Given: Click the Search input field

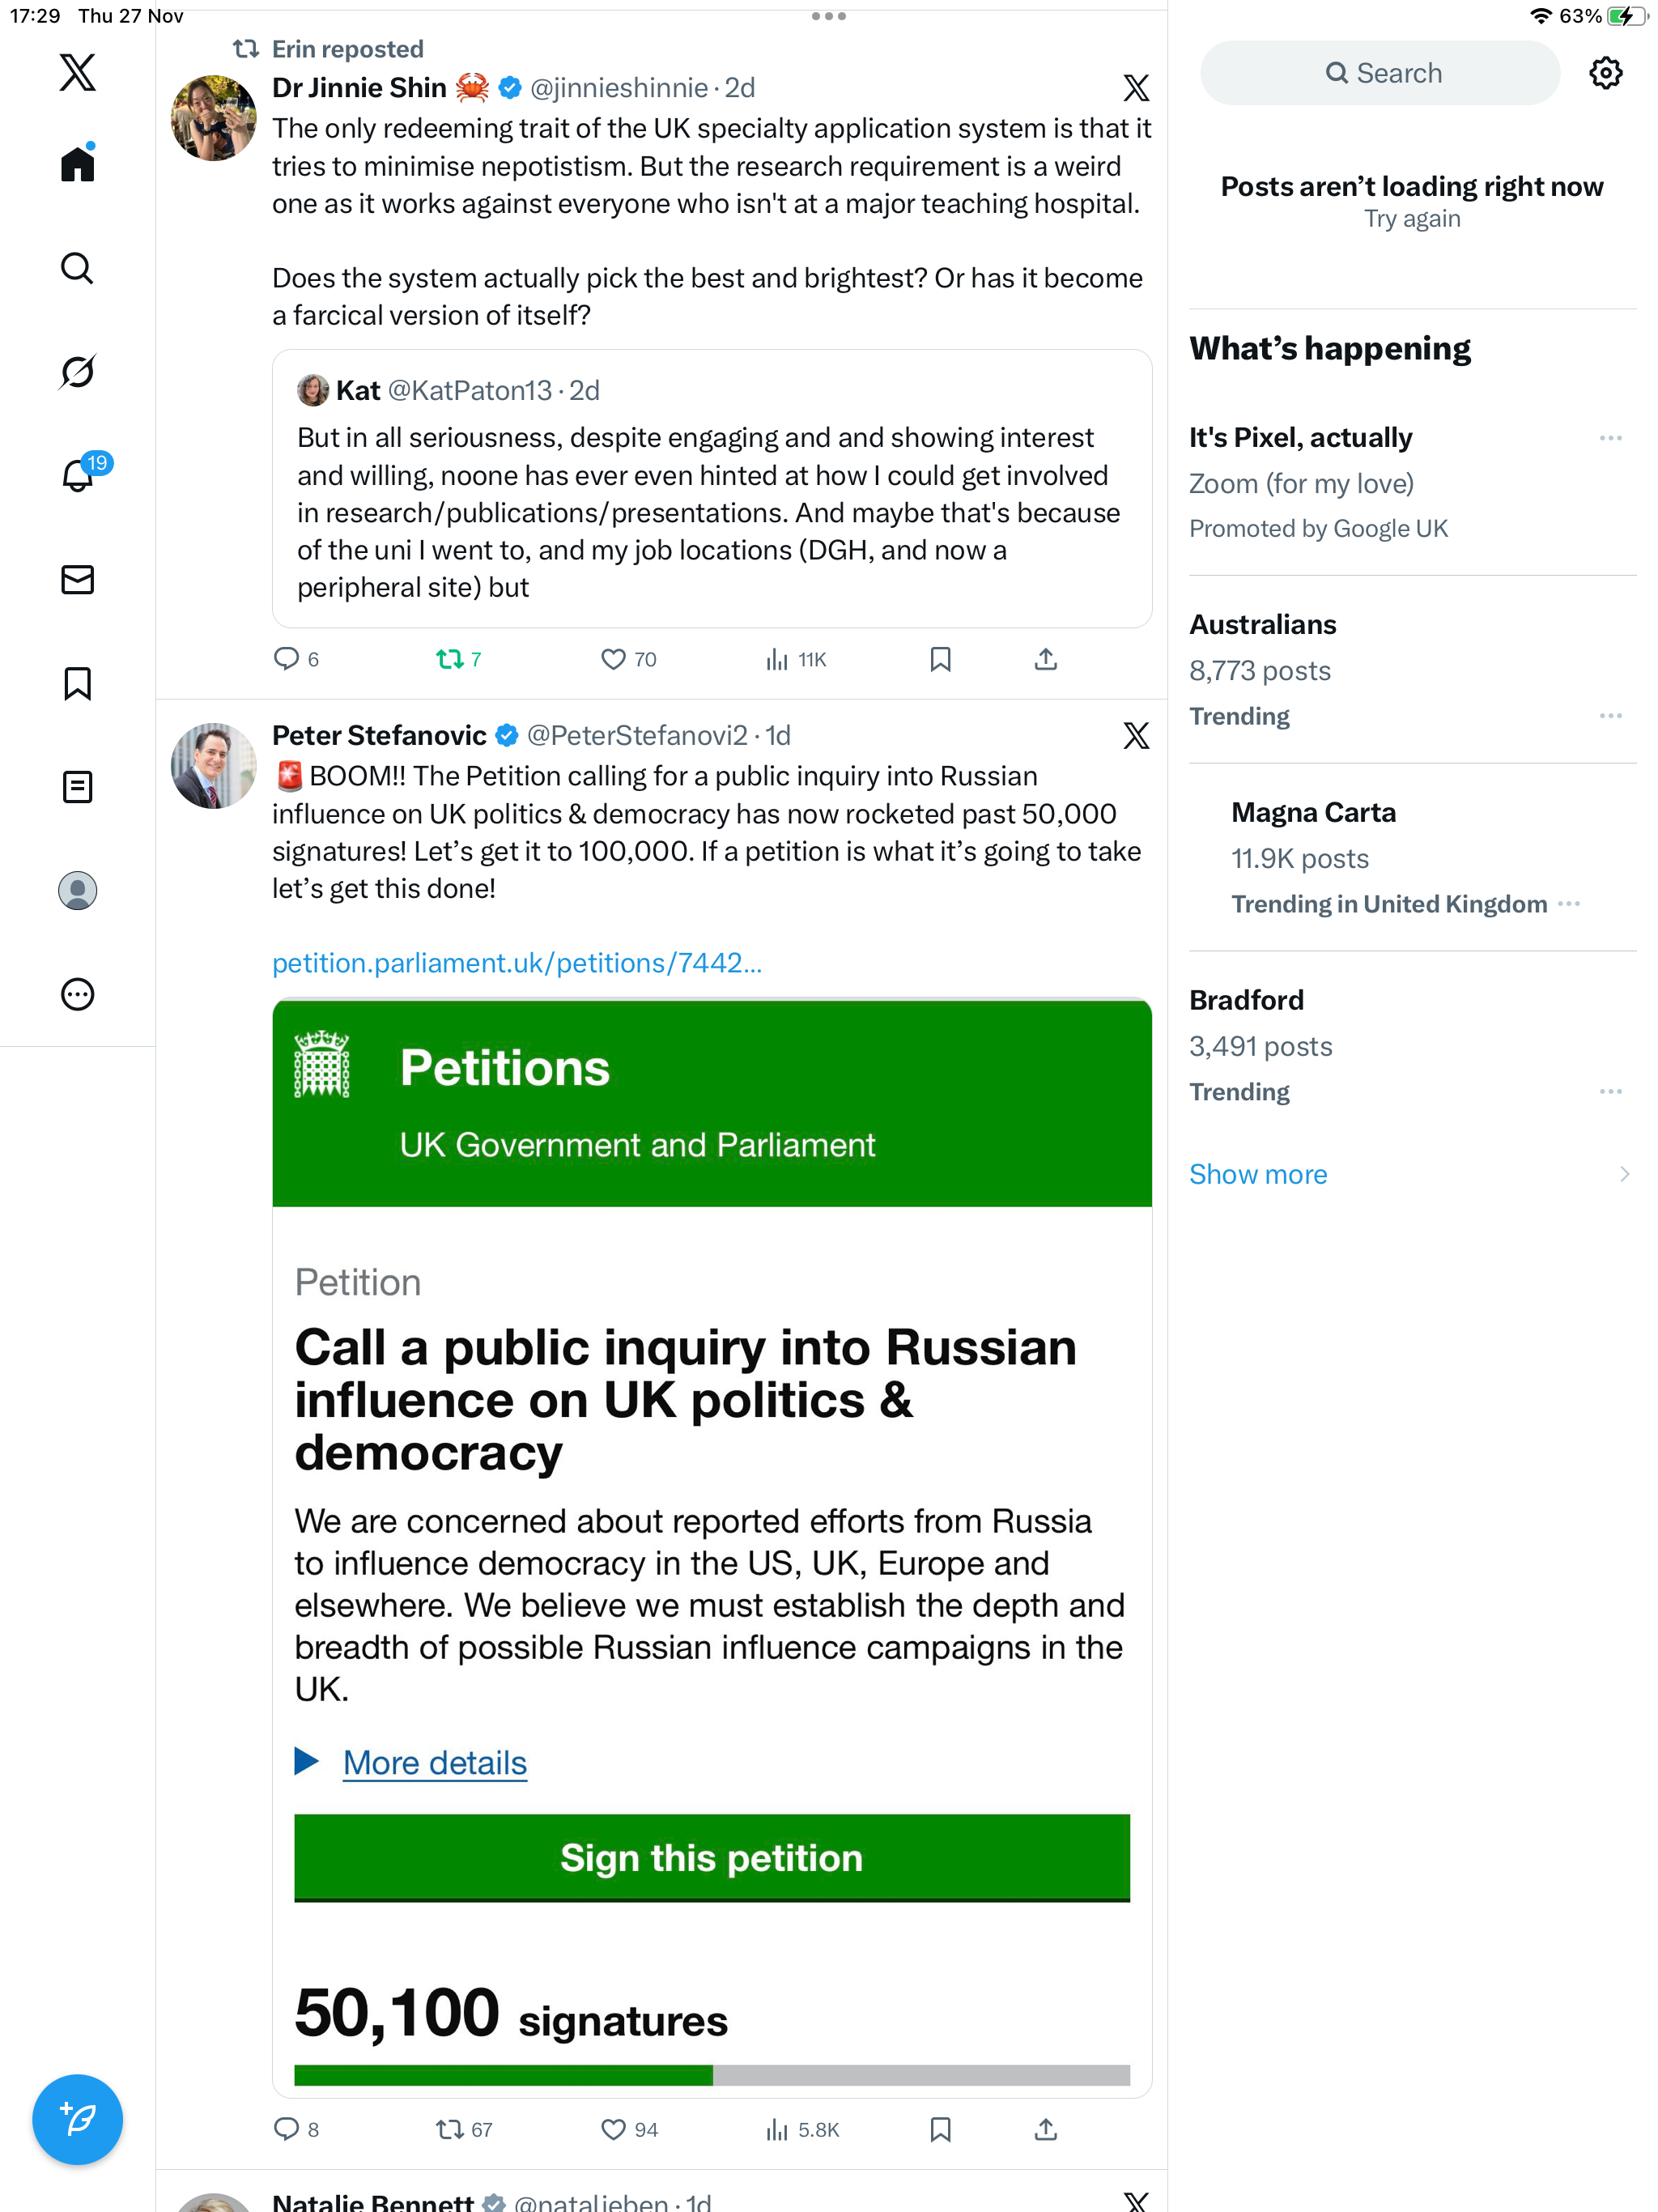Looking at the screenshot, I should pos(1380,73).
